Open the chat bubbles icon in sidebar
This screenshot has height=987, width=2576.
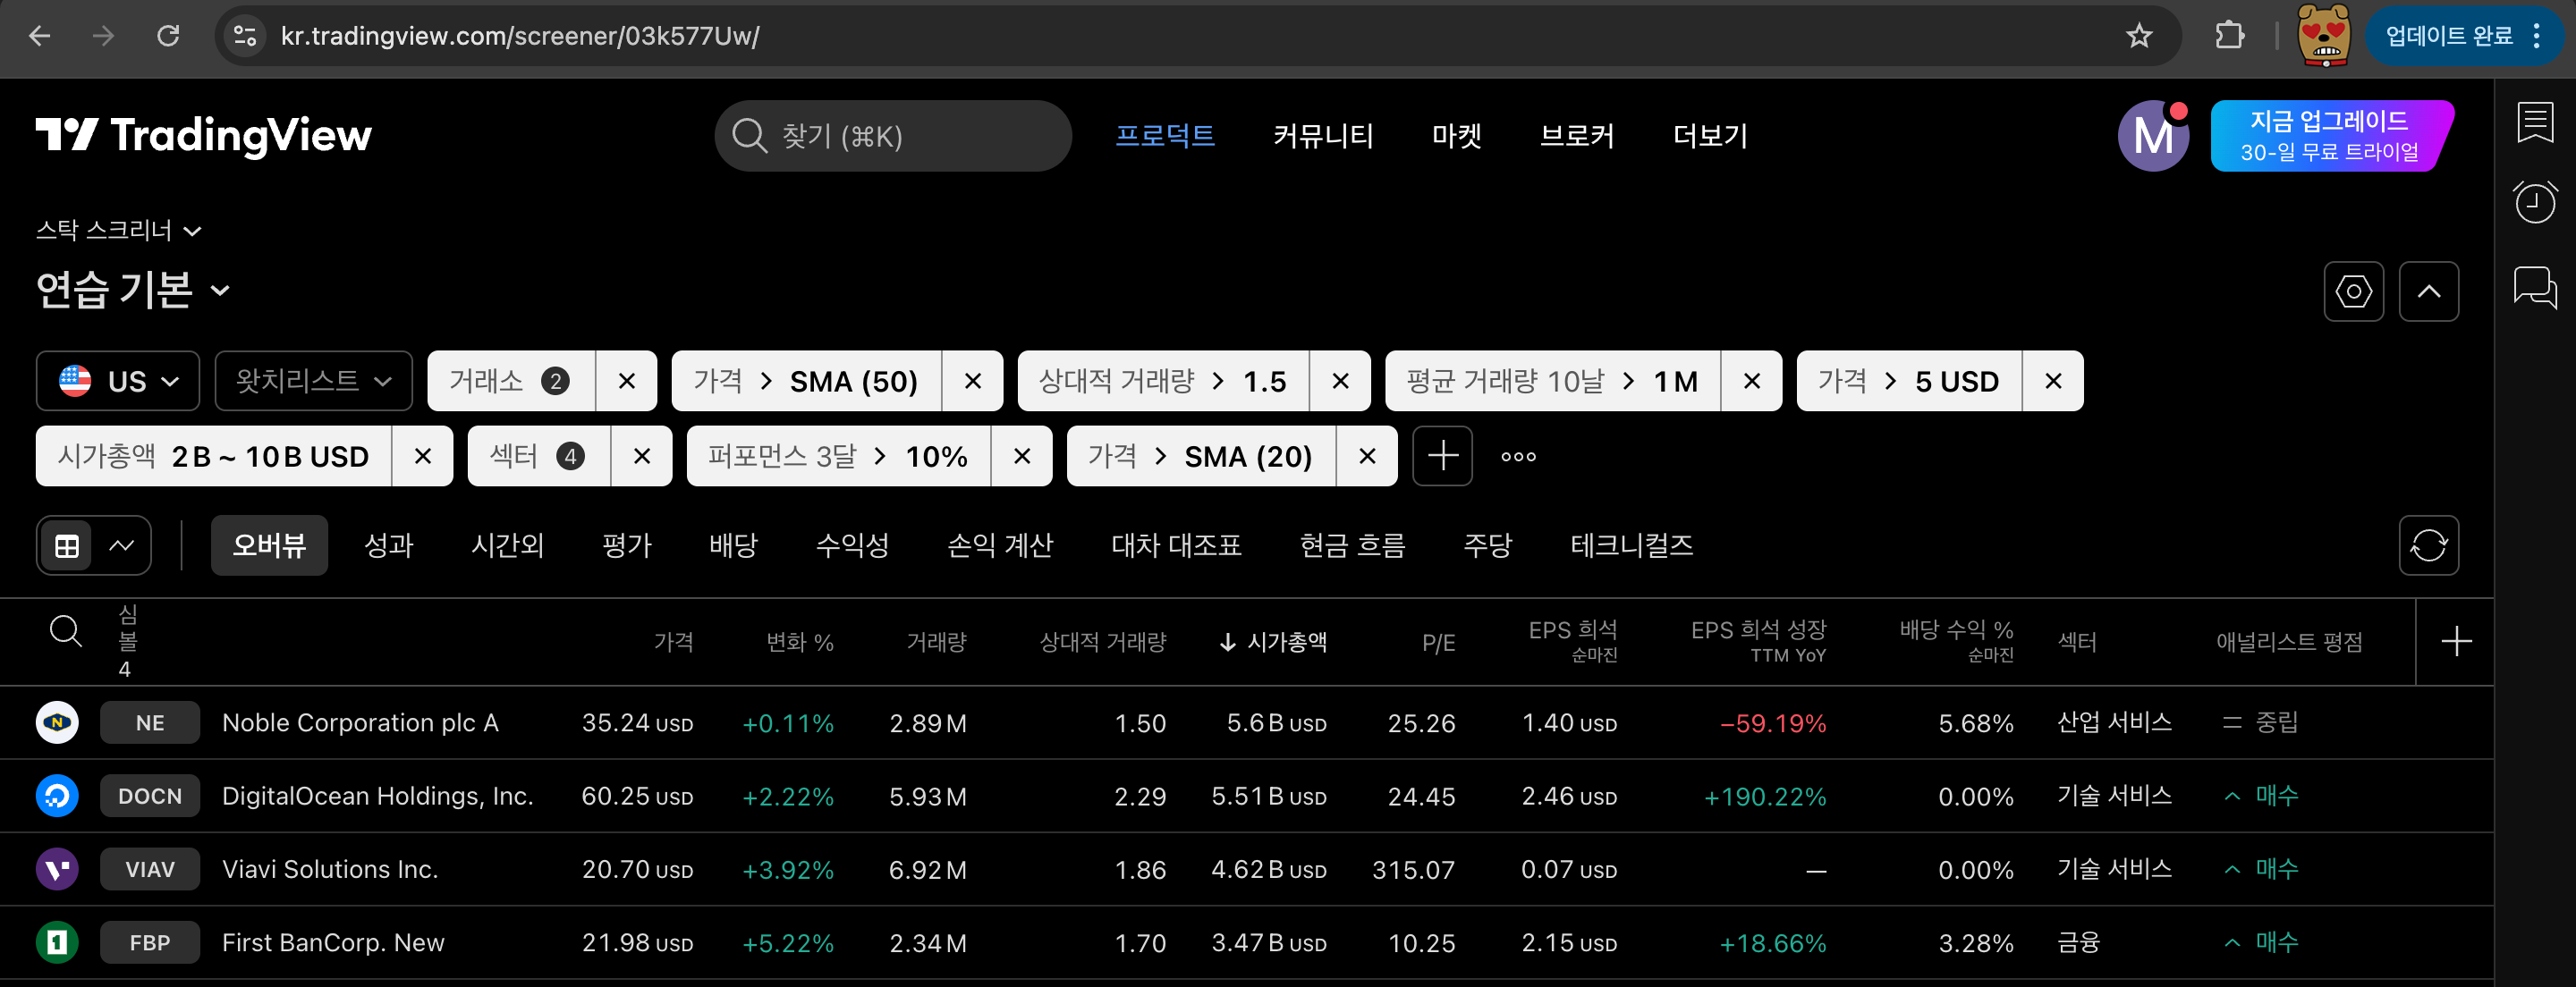[x=2534, y=288]
